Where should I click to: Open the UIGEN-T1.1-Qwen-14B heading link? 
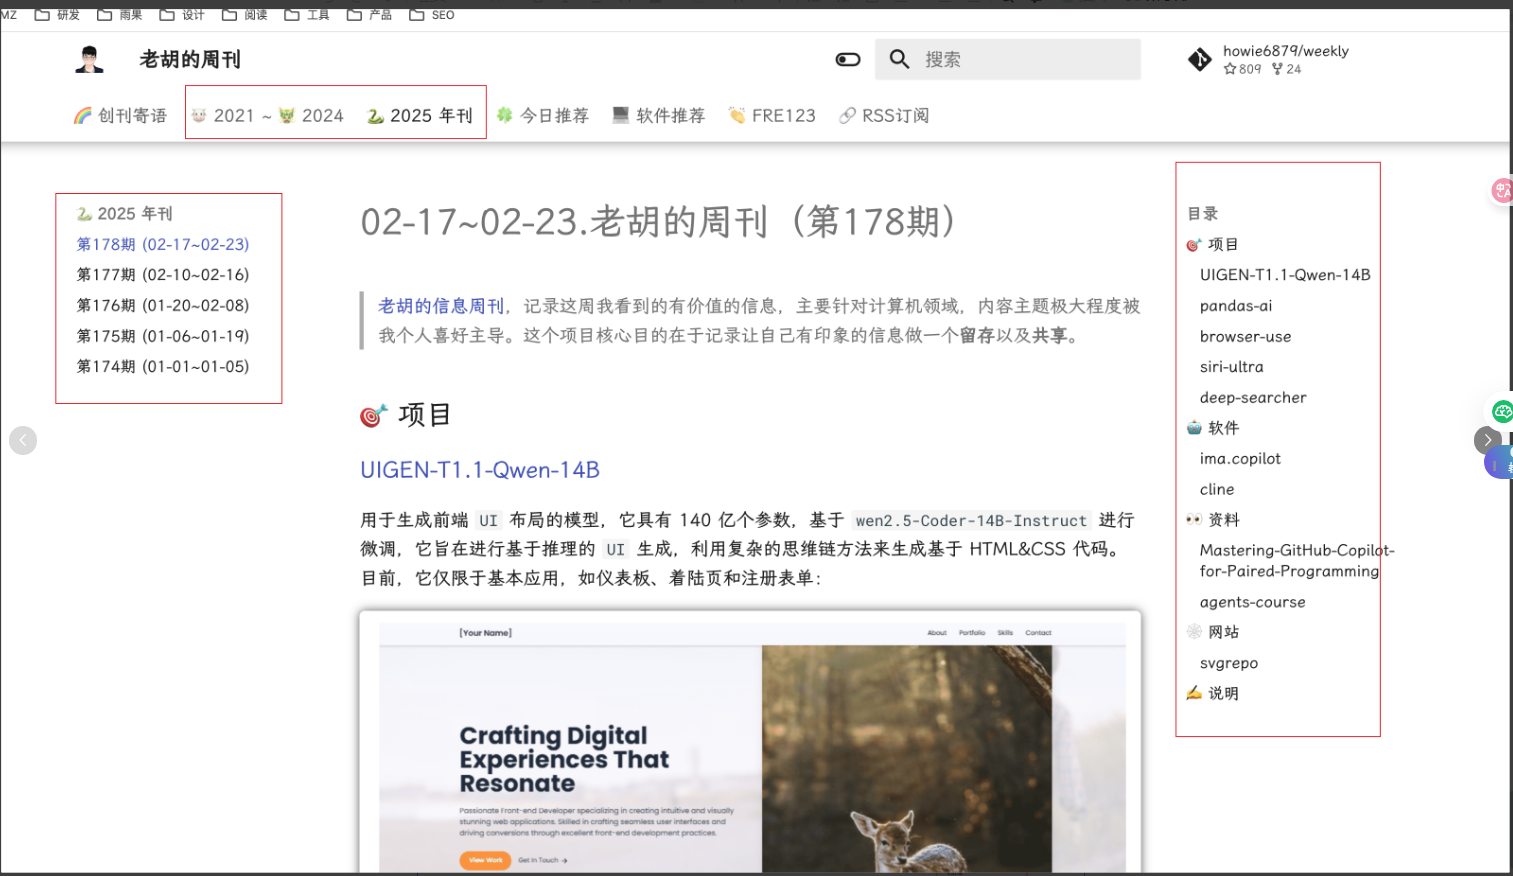(x=480, y=470)
